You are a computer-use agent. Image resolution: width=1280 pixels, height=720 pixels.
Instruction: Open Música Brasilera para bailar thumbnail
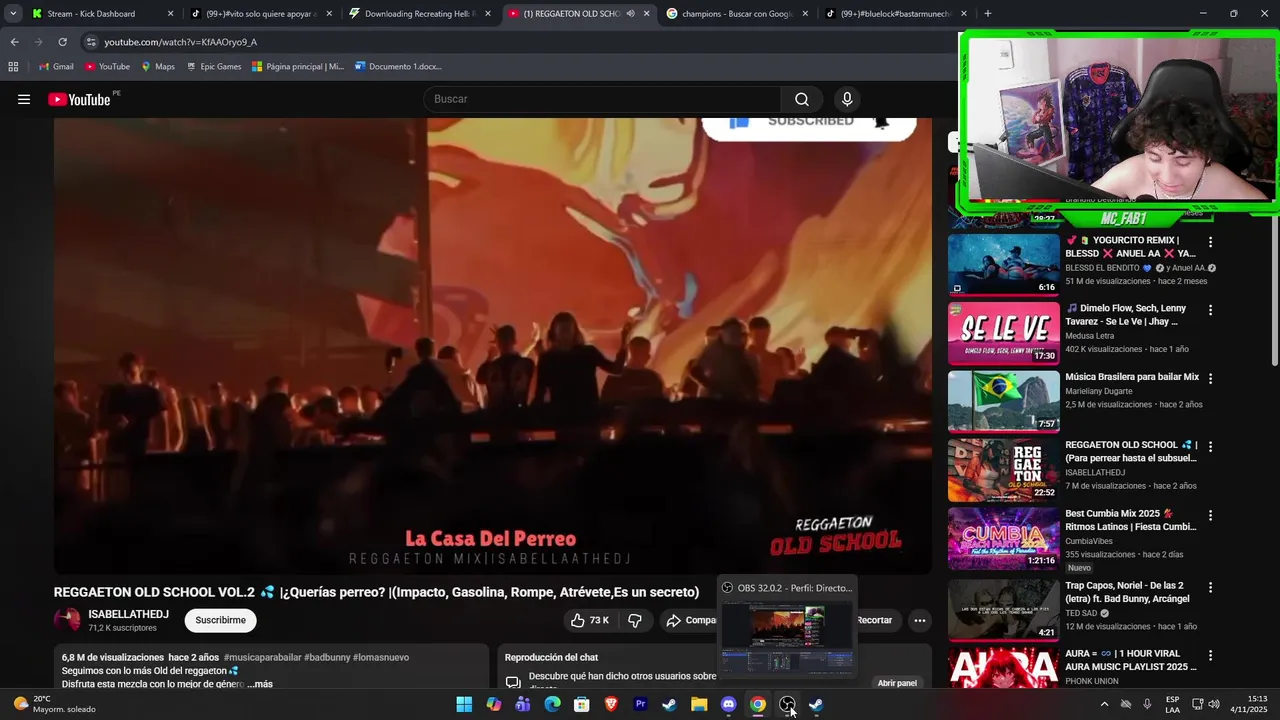pyautogui.click(x=1003, y=402)
